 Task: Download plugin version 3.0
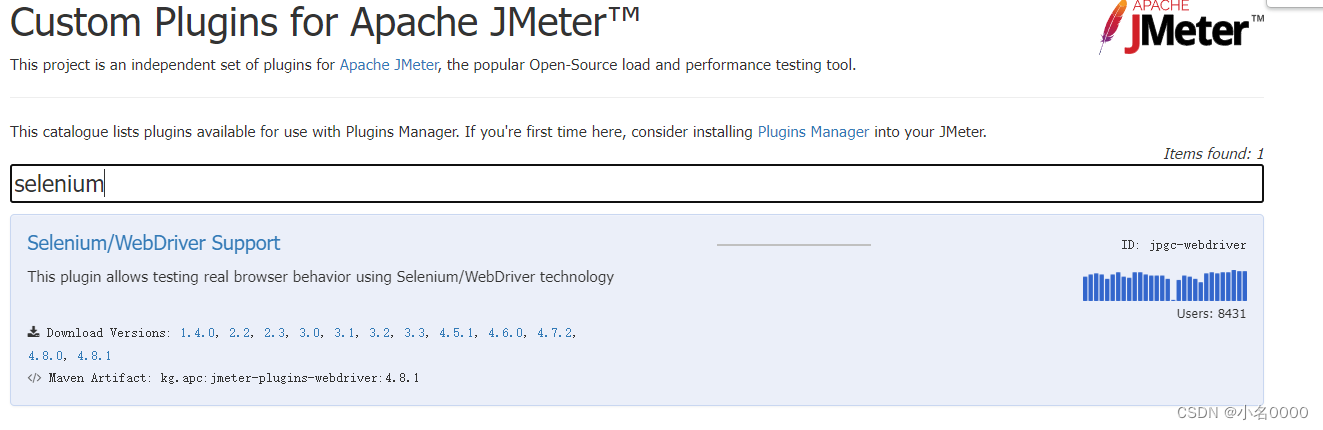[x=311, y=333]
